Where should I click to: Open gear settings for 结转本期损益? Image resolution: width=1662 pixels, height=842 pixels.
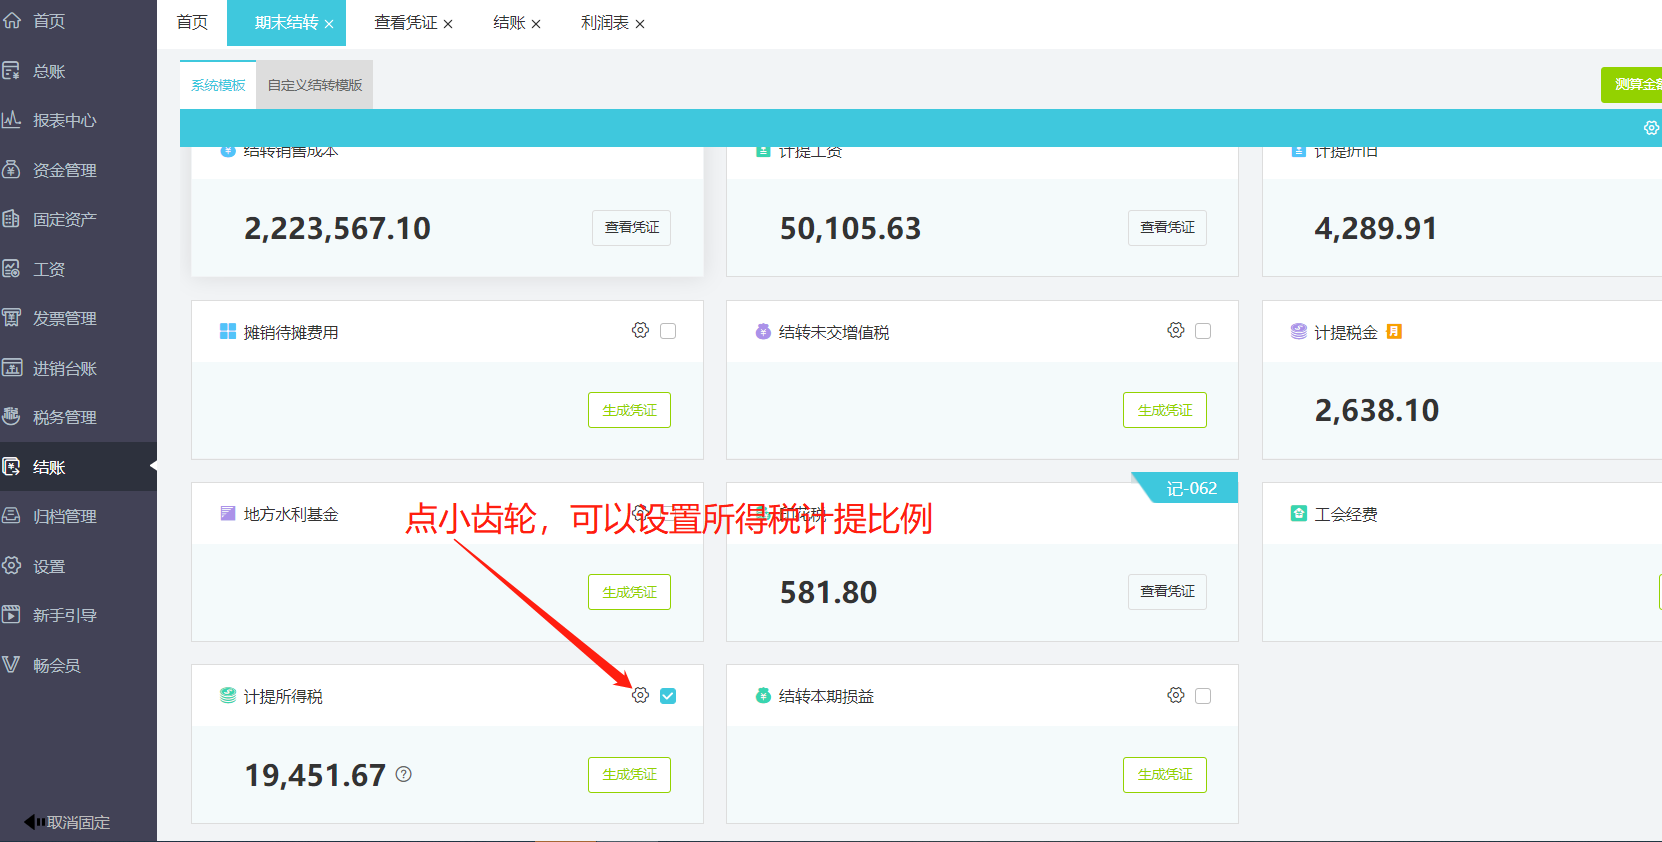click(1176, 695)
